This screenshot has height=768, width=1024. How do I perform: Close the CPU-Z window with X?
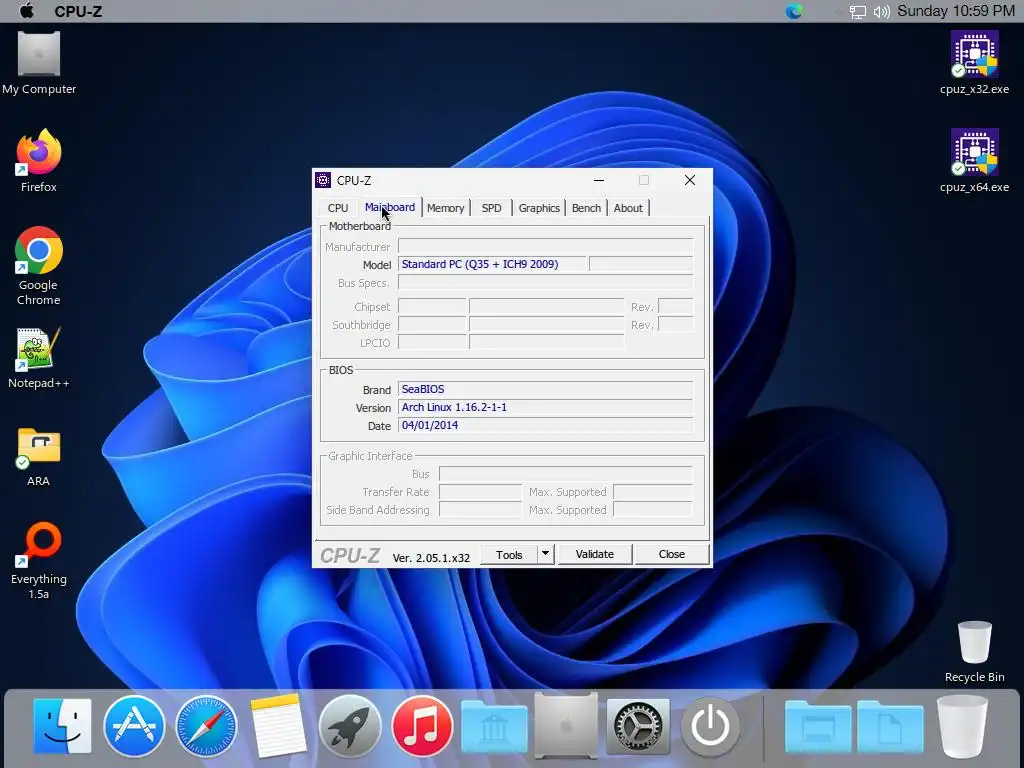click(690, 180)
